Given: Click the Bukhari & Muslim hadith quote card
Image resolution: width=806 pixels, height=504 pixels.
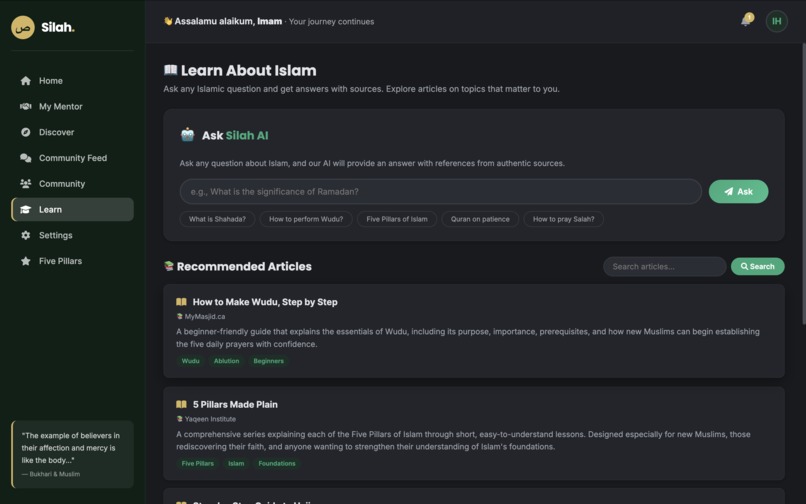Looking at the screenshot, I should (72, 454).
